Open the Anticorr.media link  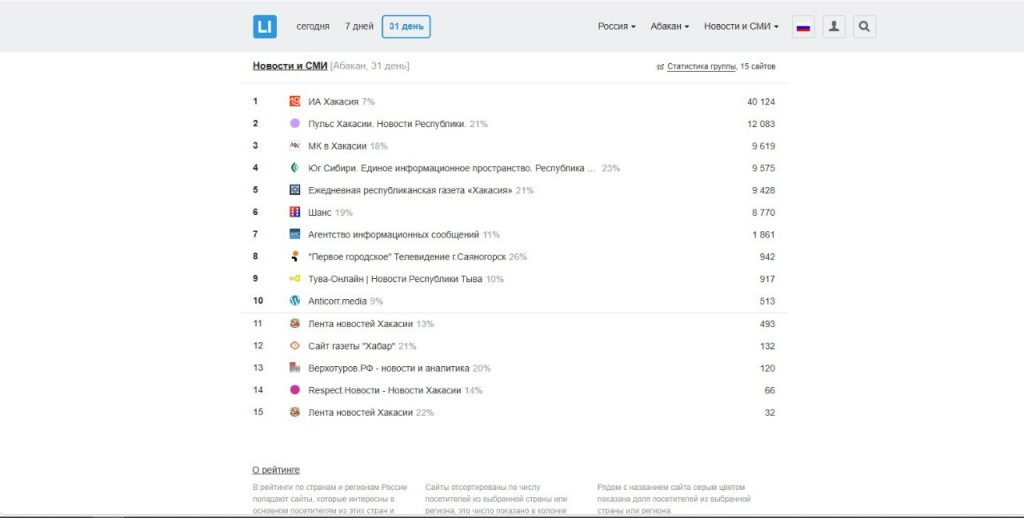click(337, 301)
